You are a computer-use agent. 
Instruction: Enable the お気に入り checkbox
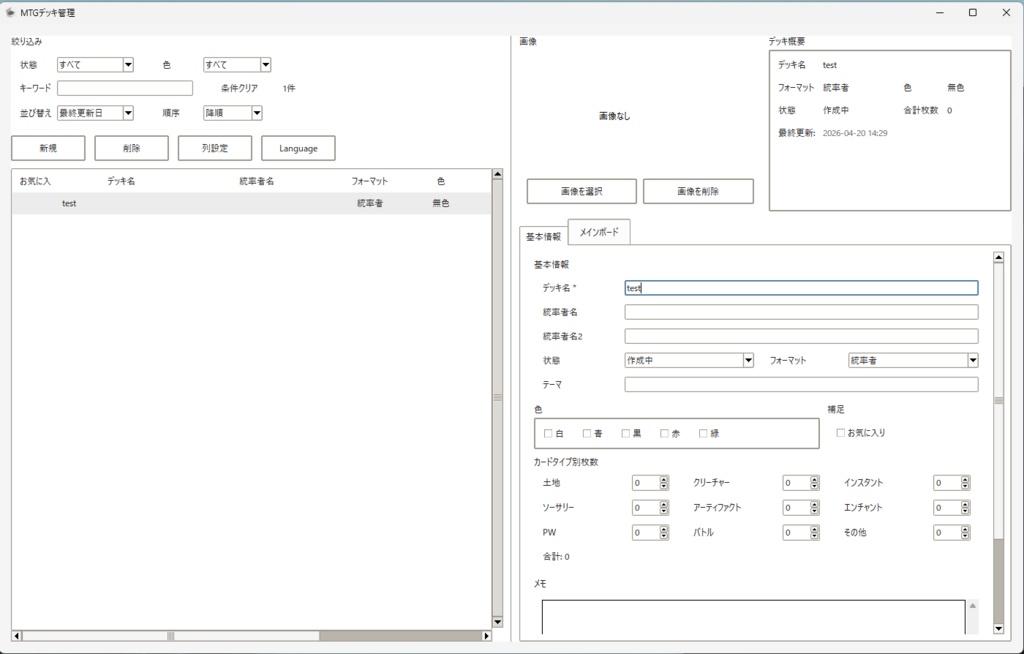pyautogui.click(x=840, y=433)
